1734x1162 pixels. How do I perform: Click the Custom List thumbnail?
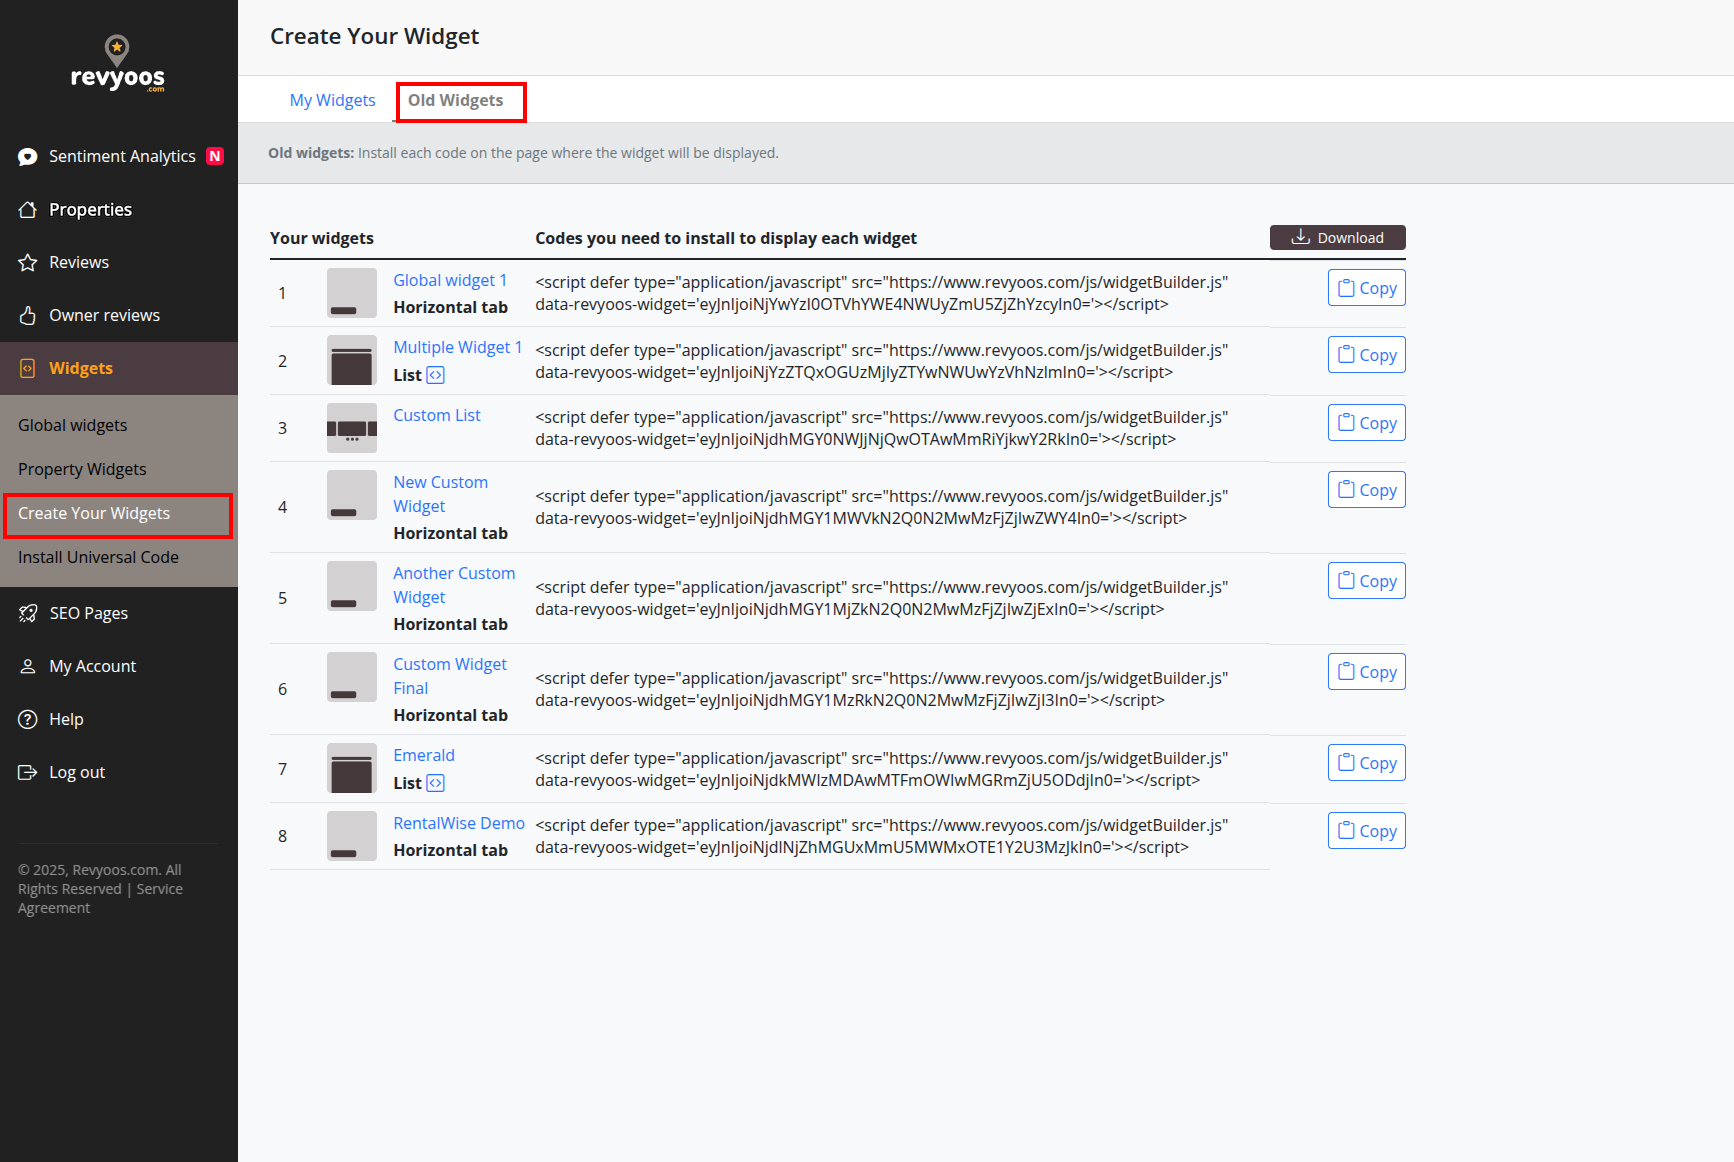click(x=352, y=428)
